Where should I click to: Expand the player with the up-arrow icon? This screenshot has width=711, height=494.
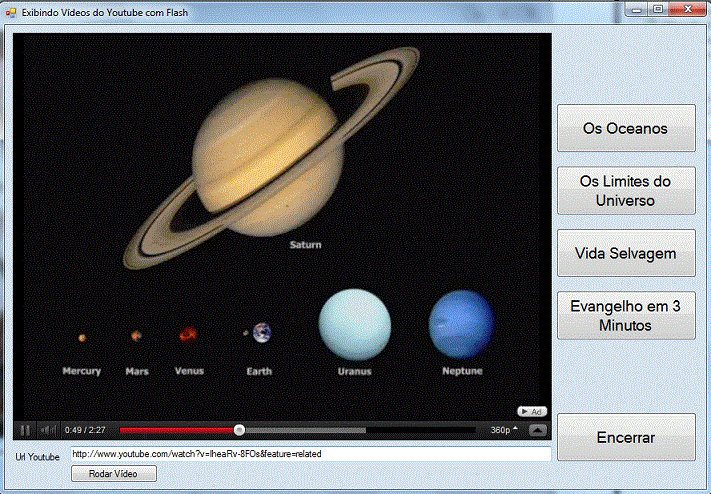(538, 430)
